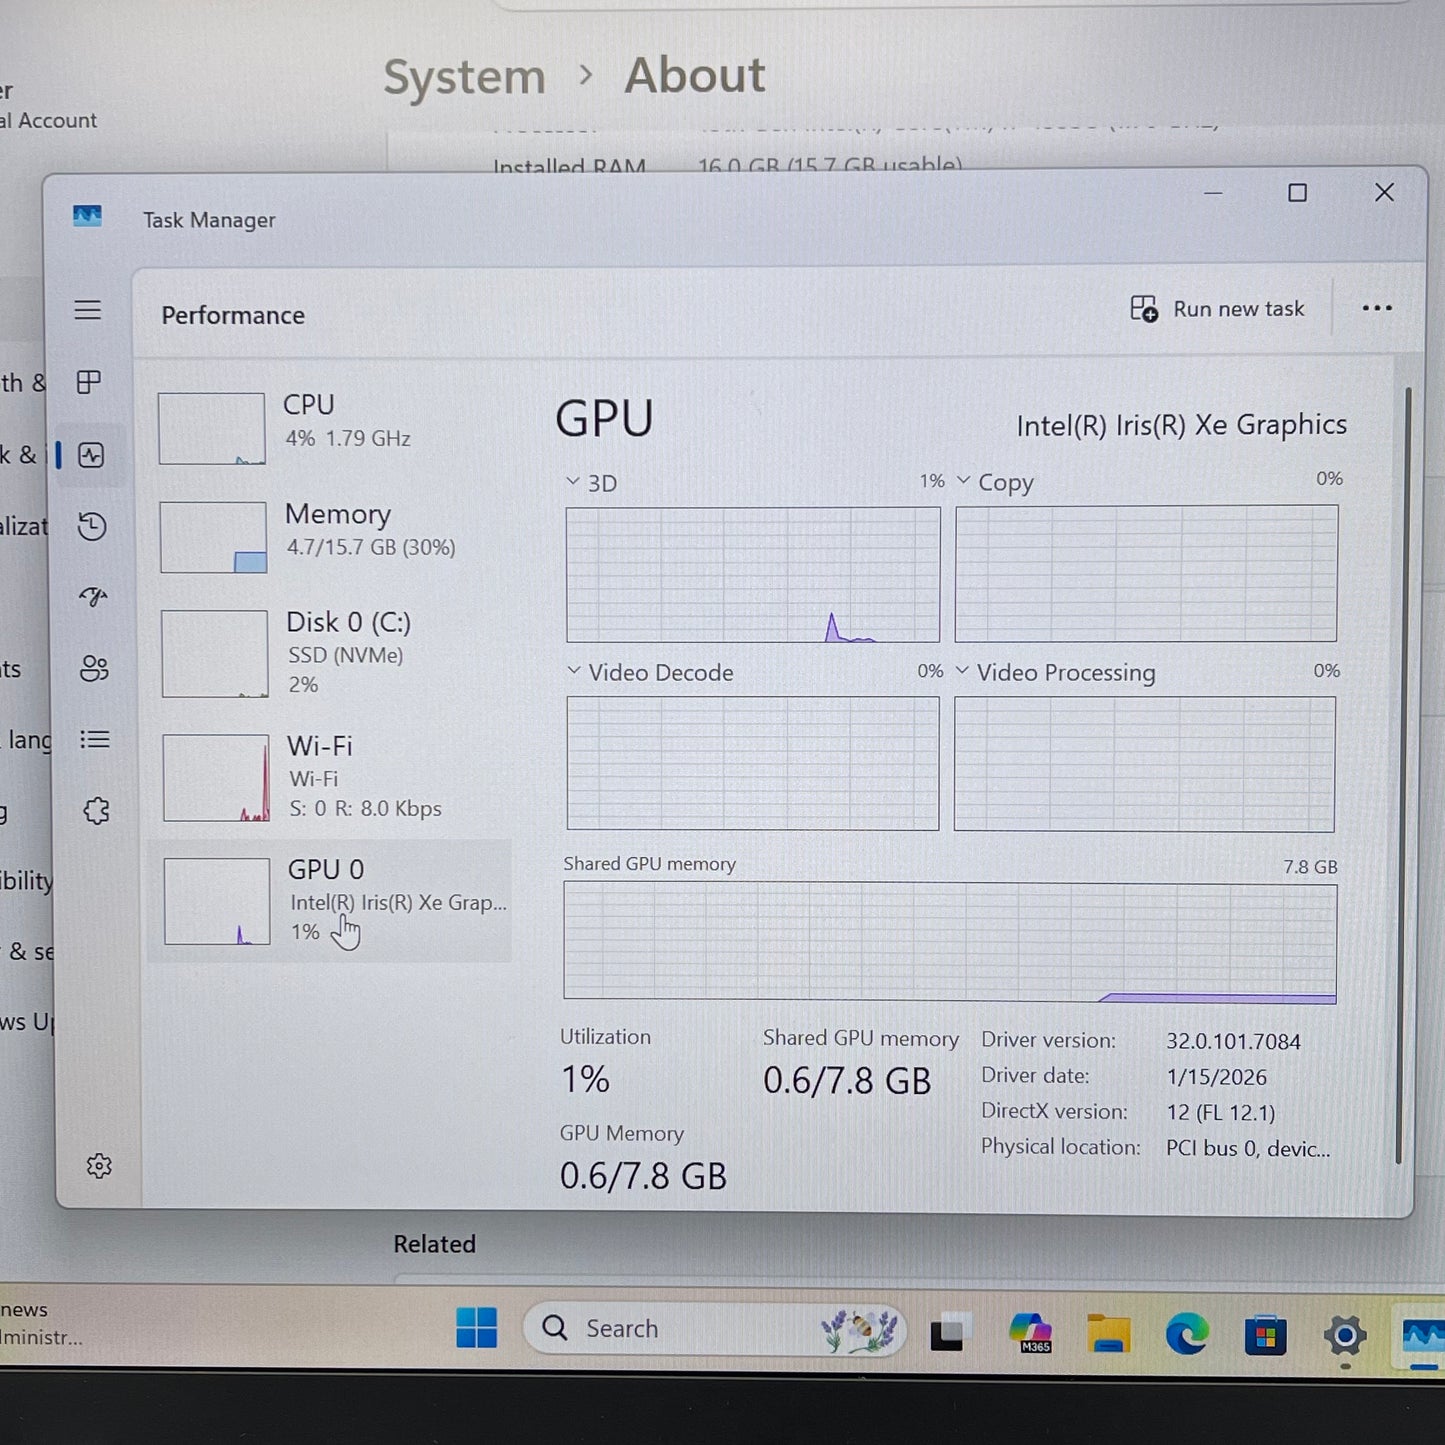Click the Run new task button
This screenshot has height=1445, width=1445.
1217,309
